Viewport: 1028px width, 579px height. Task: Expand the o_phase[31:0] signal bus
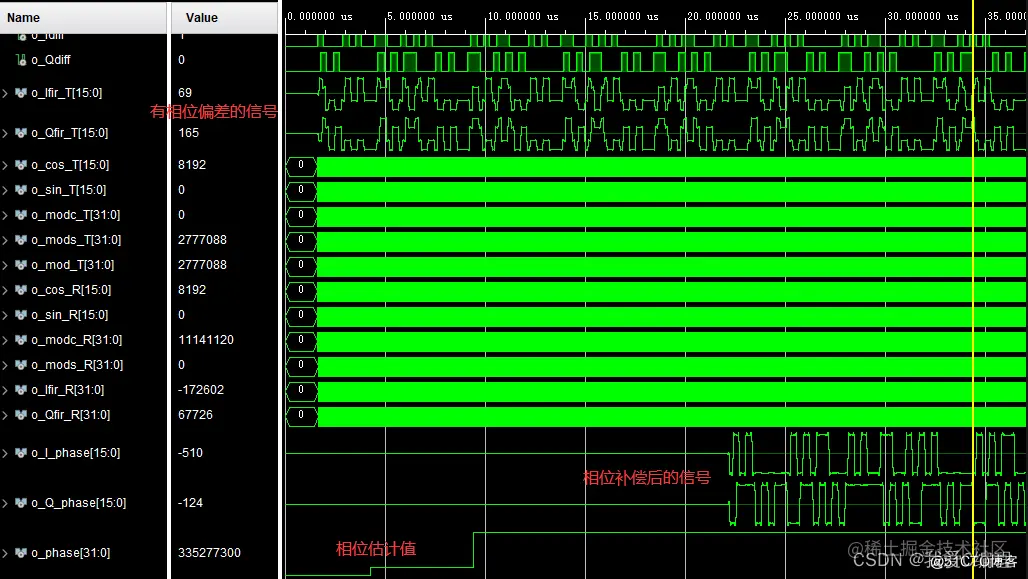tap(5, 553)
